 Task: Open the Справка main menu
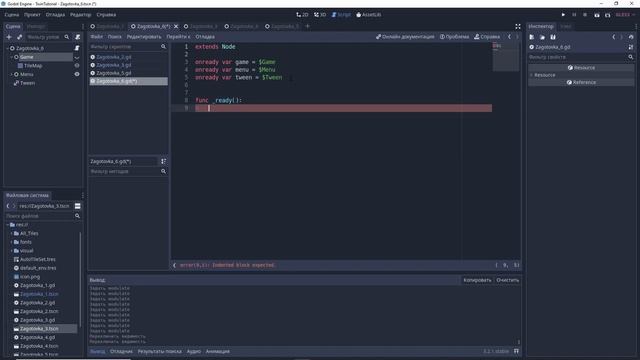(x=106, y=15)
